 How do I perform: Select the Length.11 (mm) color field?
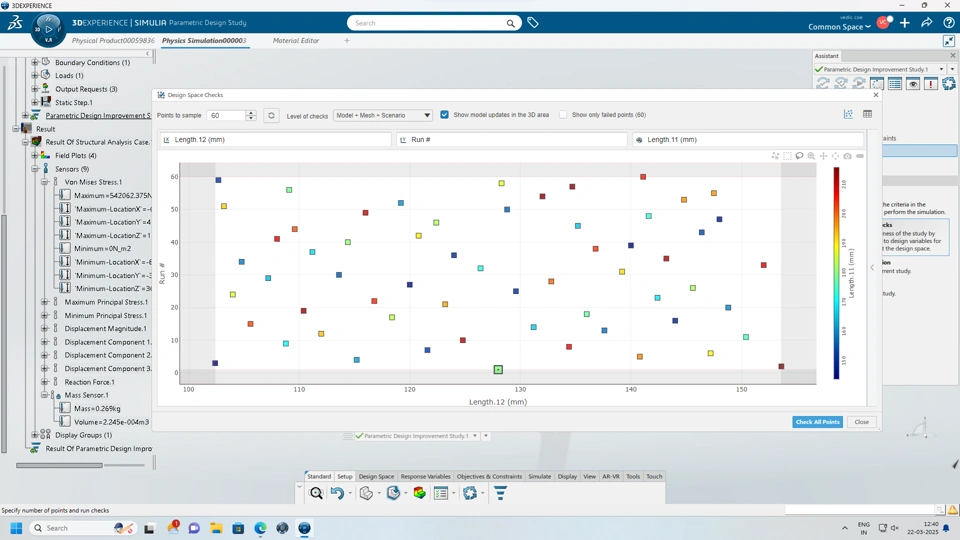pyautogui.click(x=748, y=140)
